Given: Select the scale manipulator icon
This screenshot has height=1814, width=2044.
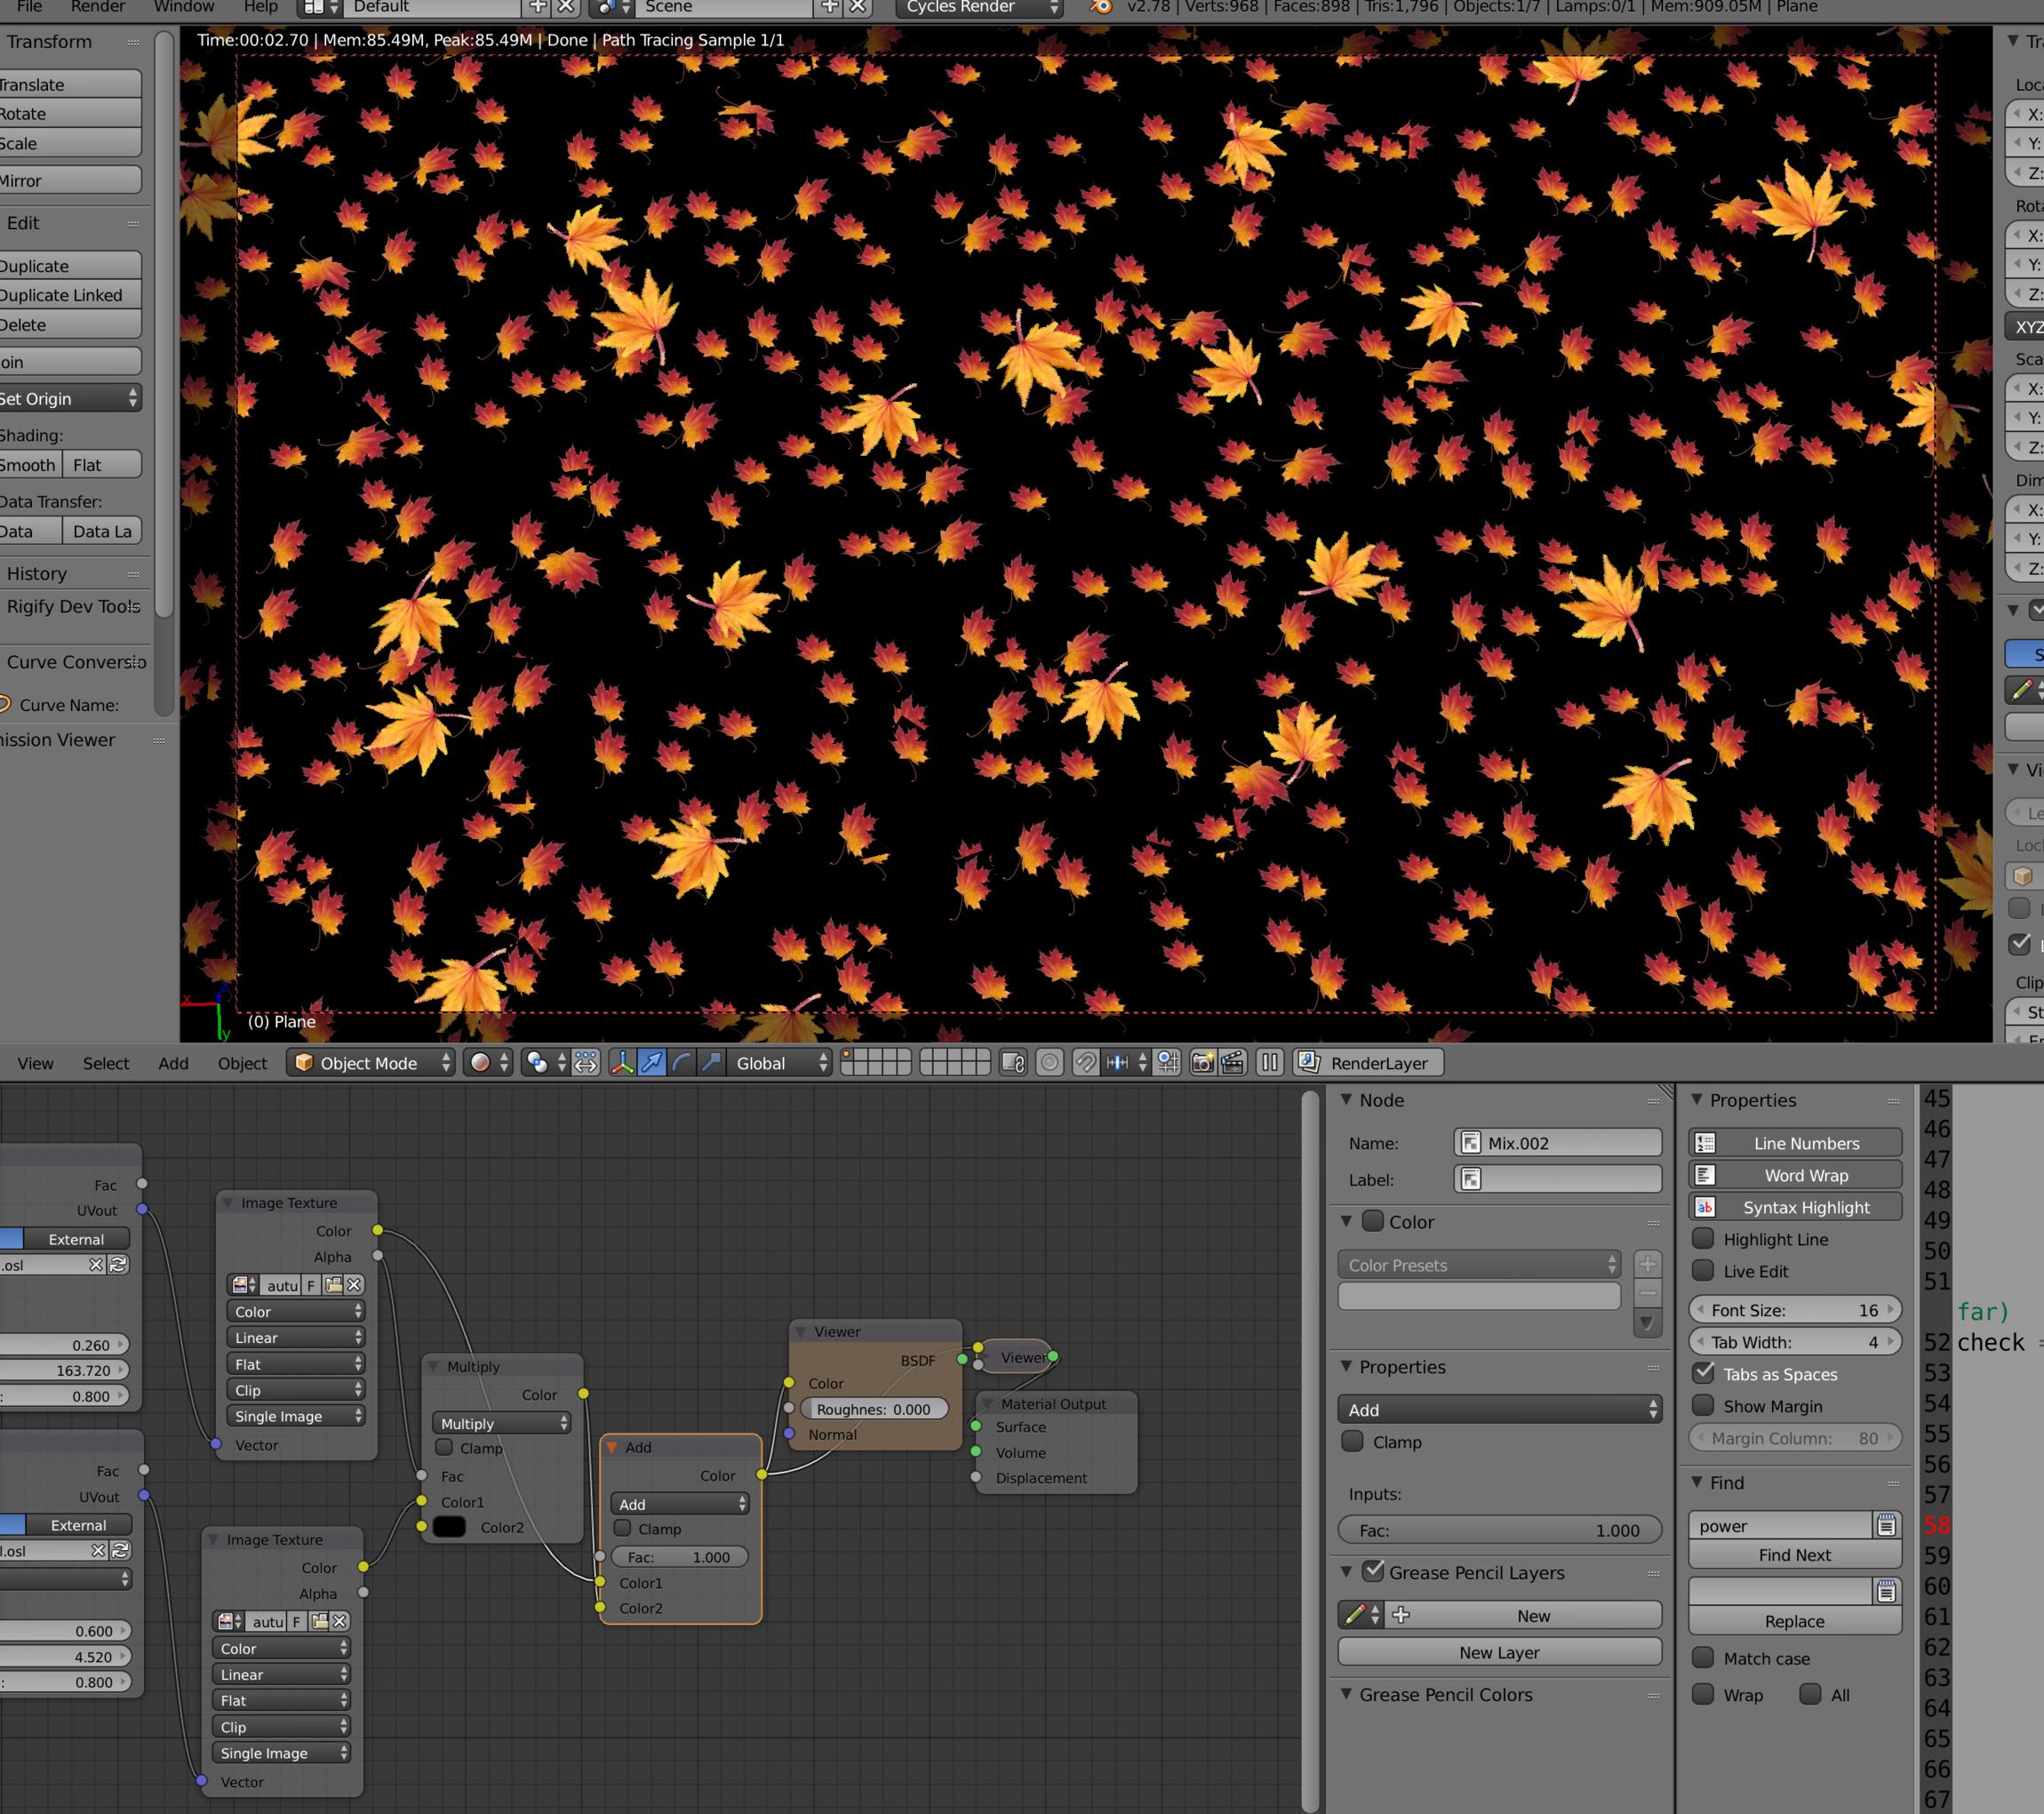Looking at the screenshot, I should (711, 1063).
